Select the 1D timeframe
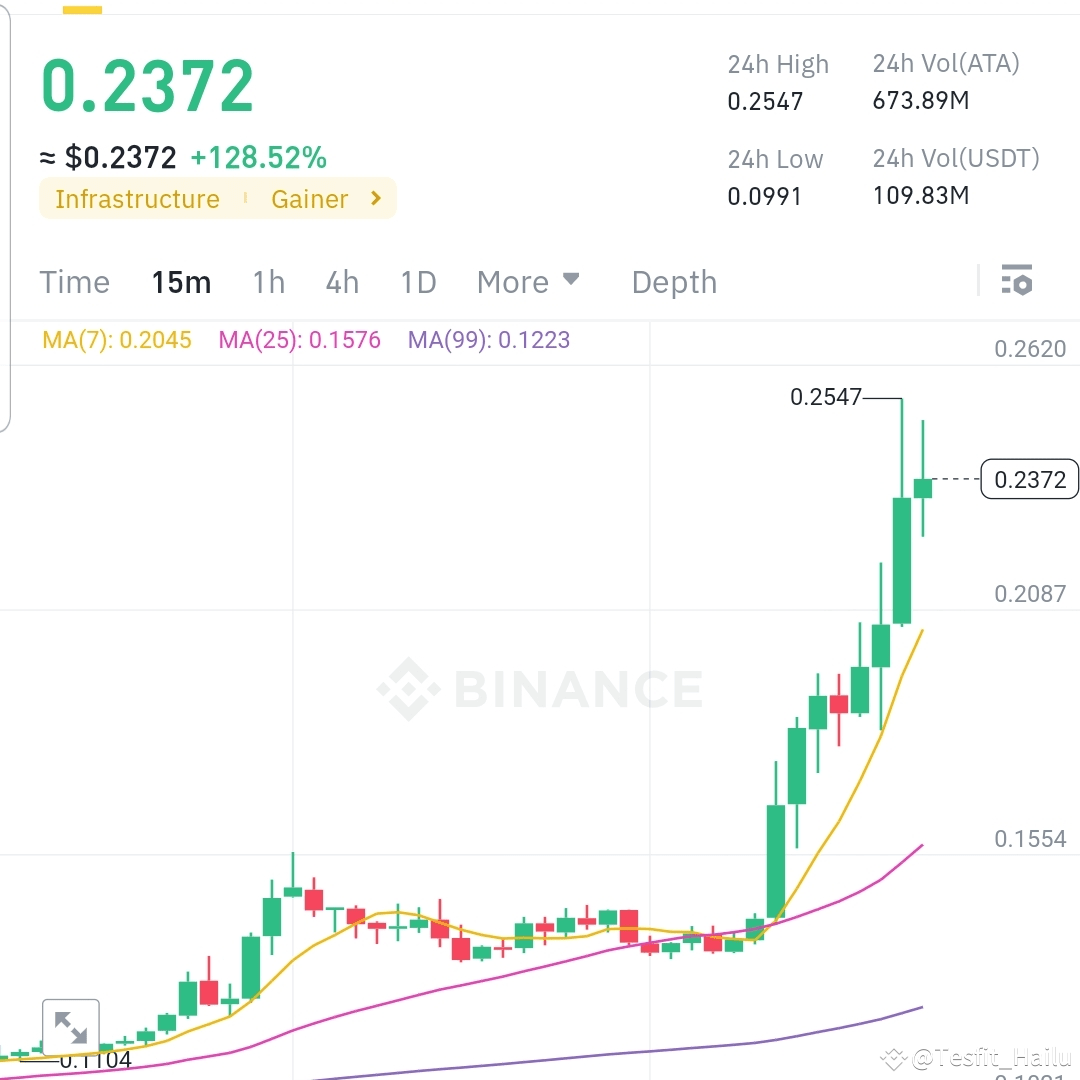Viewport: 1080px width, 1080px height. click(418, 282)
